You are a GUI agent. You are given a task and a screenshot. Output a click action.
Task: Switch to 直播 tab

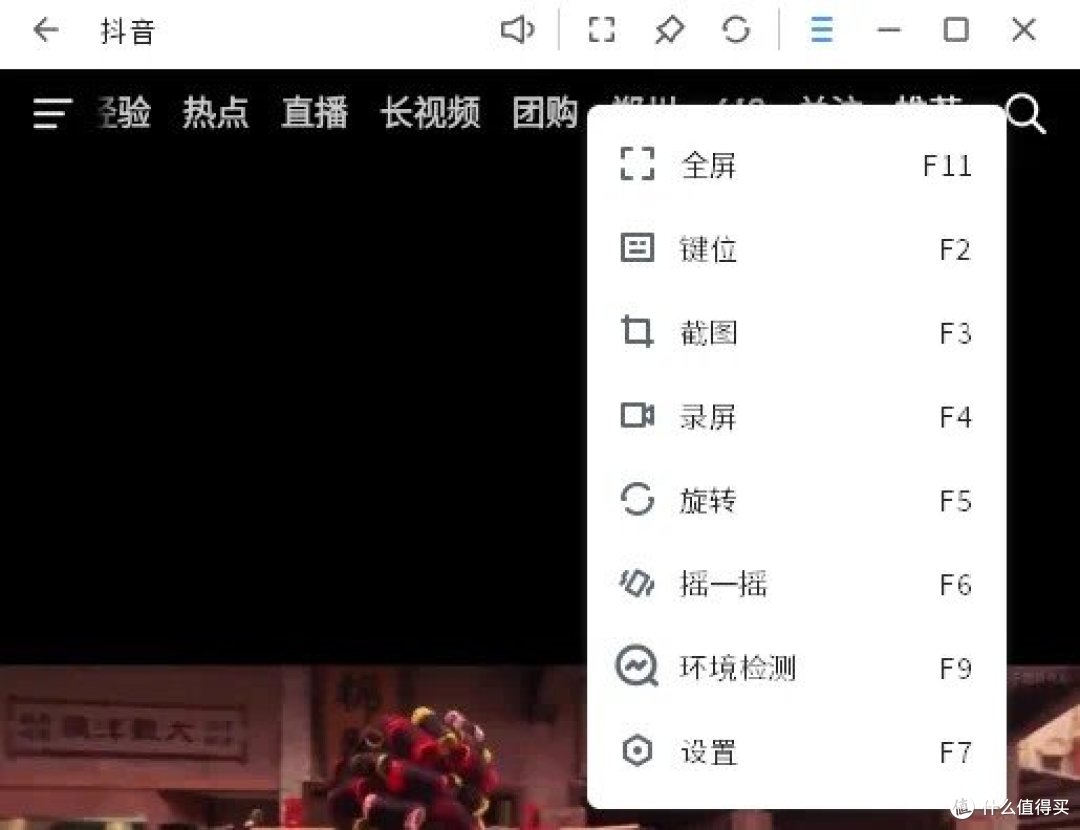click(x=315, y=112)
